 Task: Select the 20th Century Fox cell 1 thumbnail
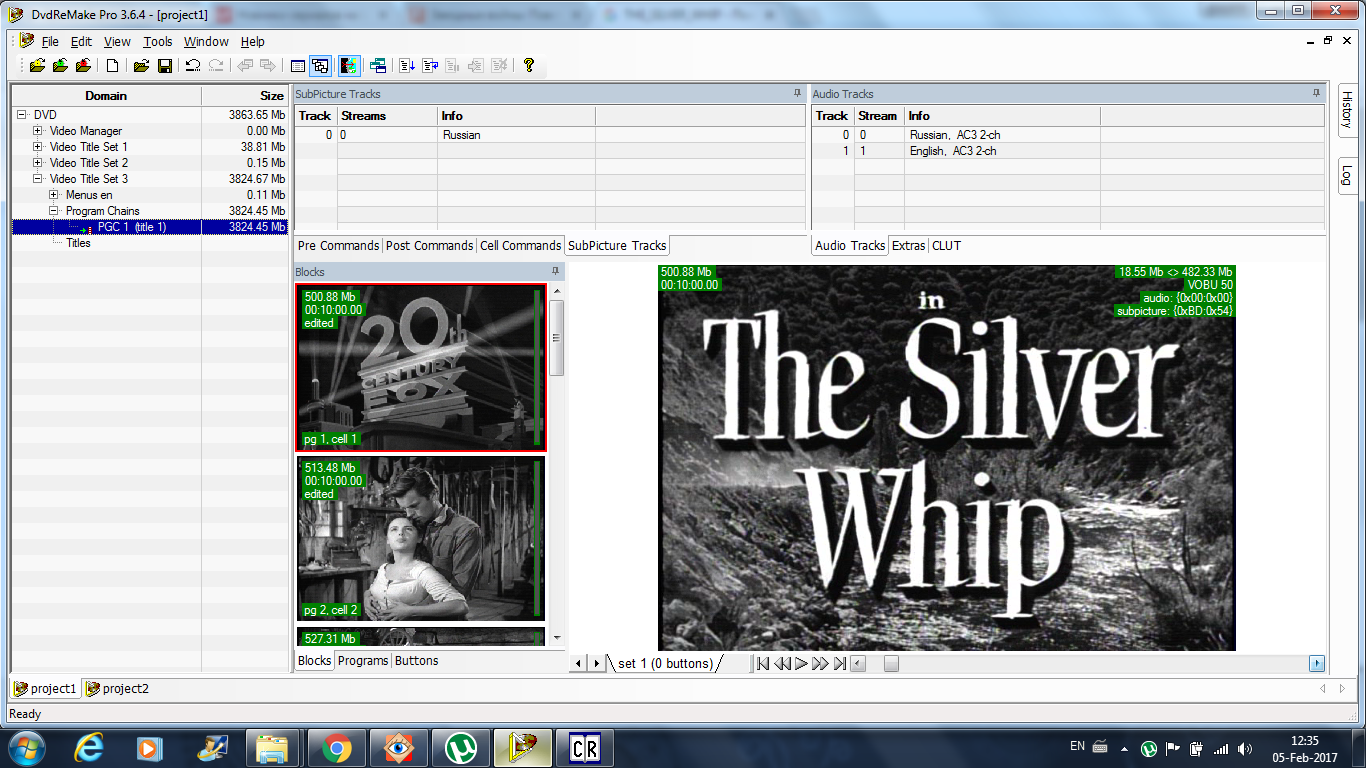[421, 367]
